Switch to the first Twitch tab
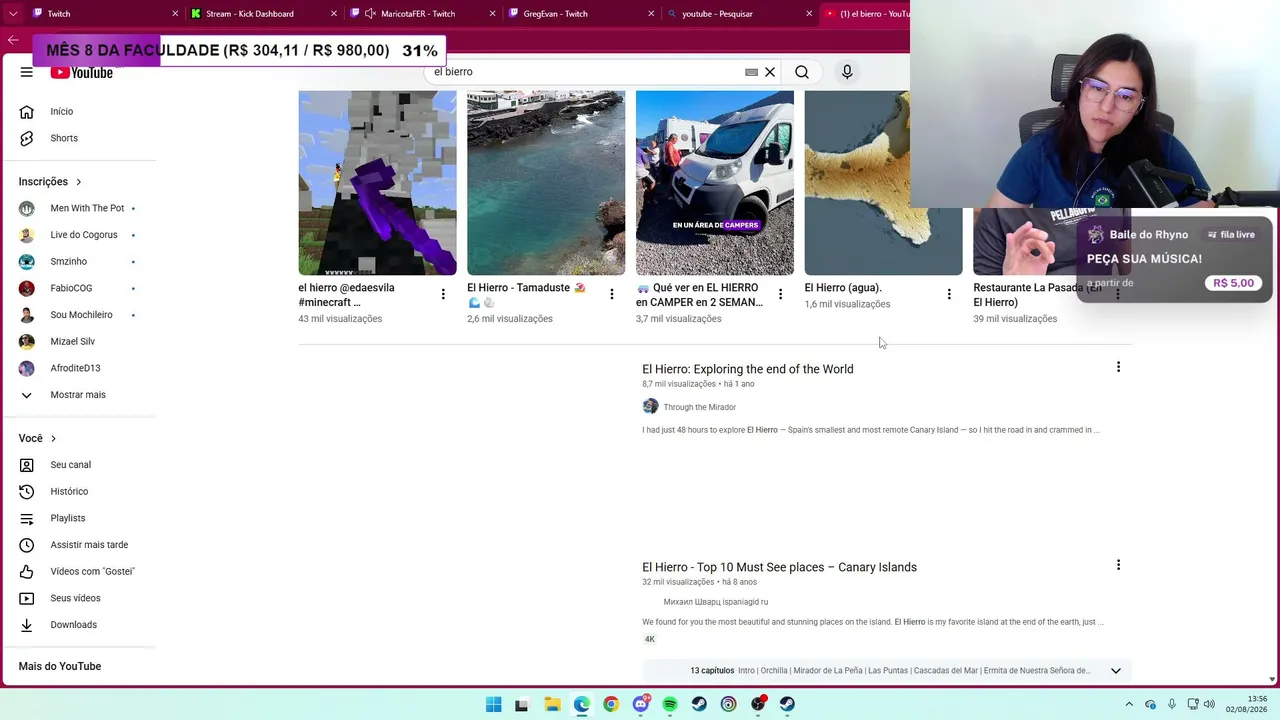Screen dimensions: 1280x720 [104, 14]
